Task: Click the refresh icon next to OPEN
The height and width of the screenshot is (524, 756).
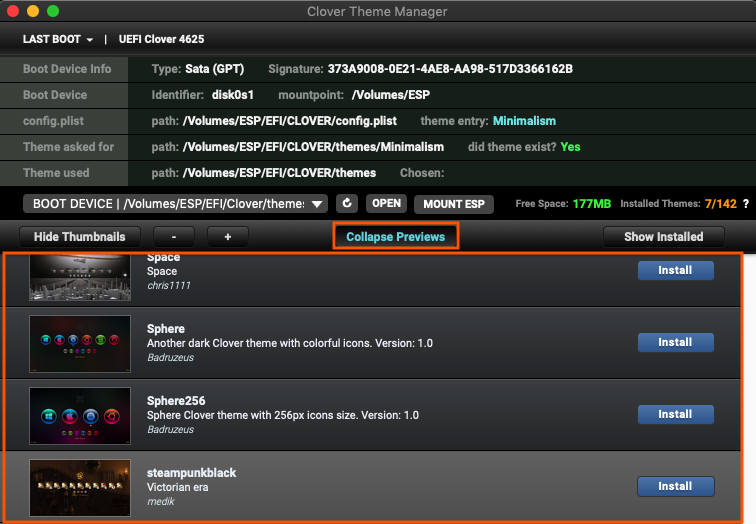Action: pos(347,203)
